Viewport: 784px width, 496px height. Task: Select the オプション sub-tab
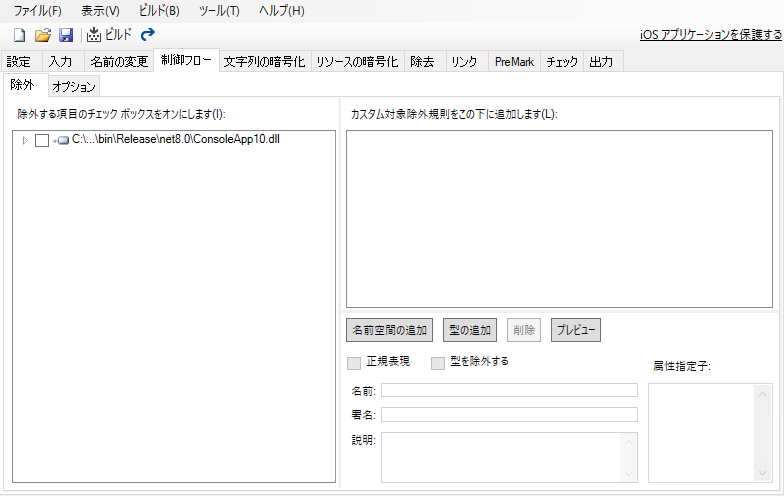point(73,87)
